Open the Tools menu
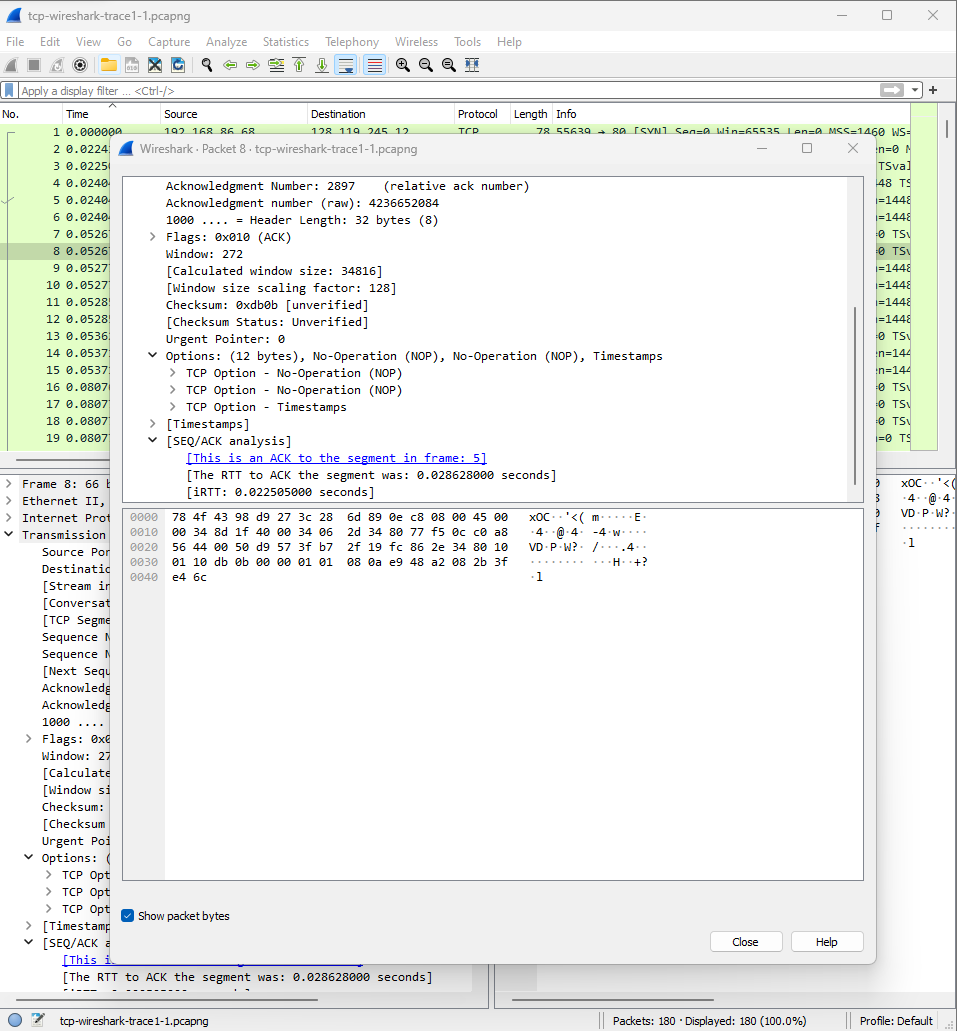This screenshot has height=1031, width=957. [x=467, y=41]
